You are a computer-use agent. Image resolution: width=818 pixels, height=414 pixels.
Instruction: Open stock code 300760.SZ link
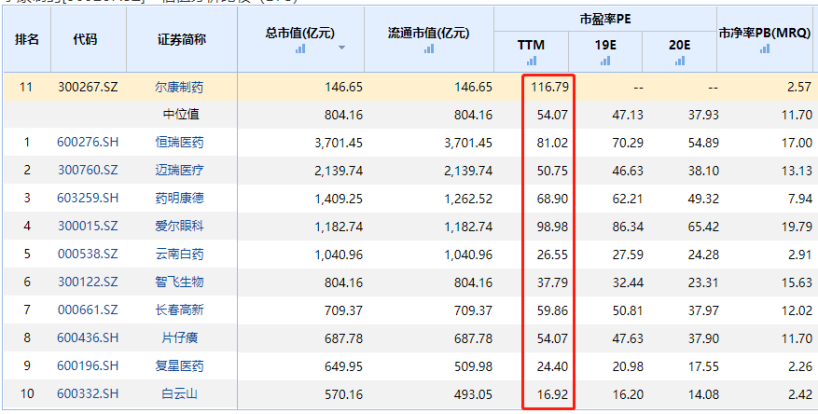point(88,171)
